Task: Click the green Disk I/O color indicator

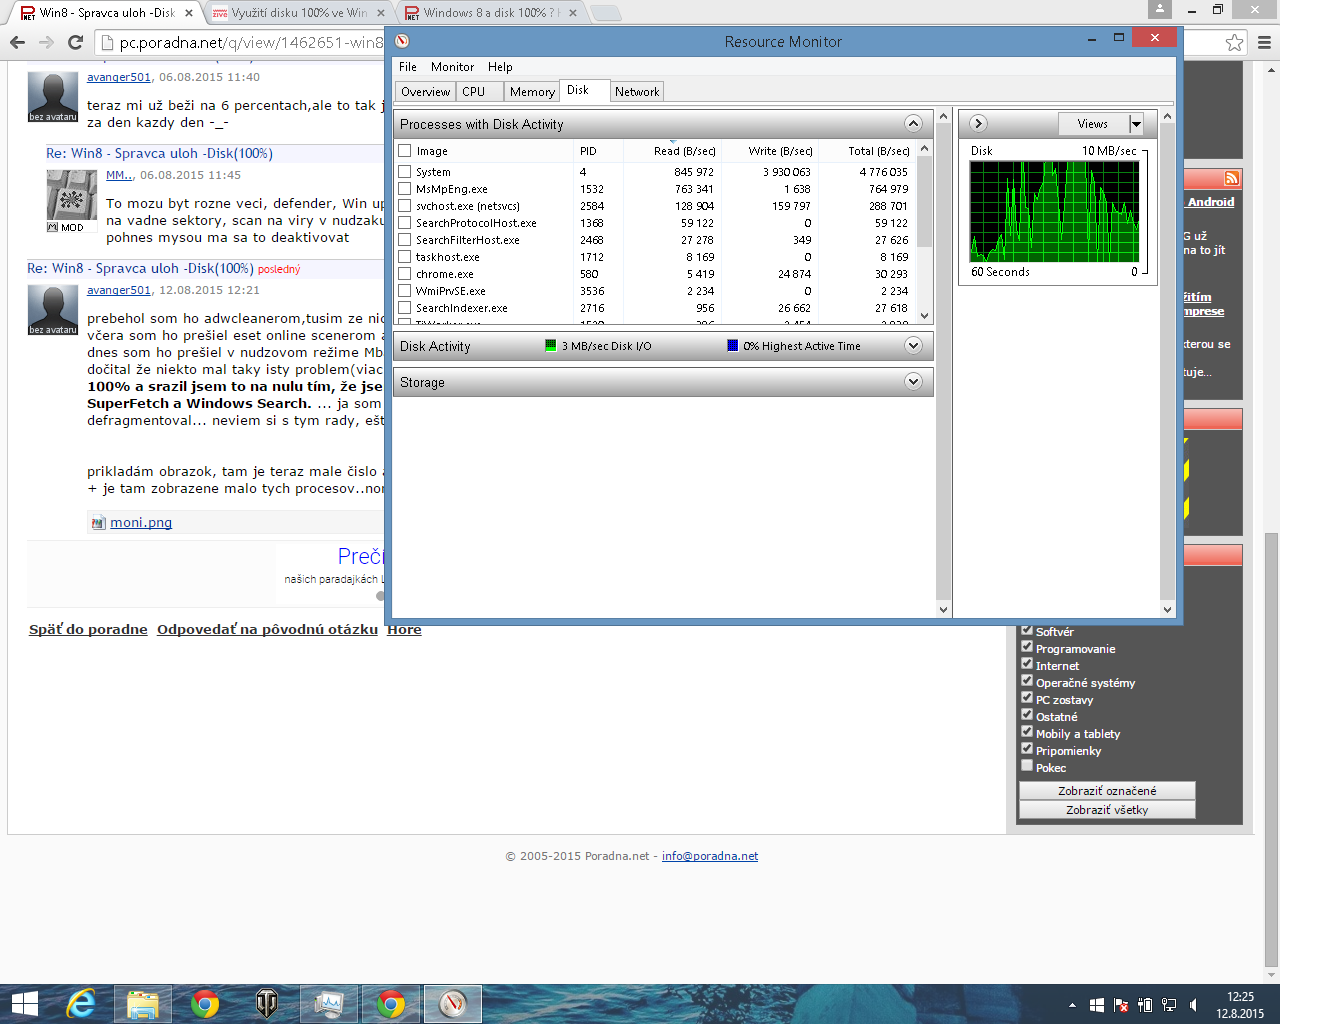Action: pos(550,346)
